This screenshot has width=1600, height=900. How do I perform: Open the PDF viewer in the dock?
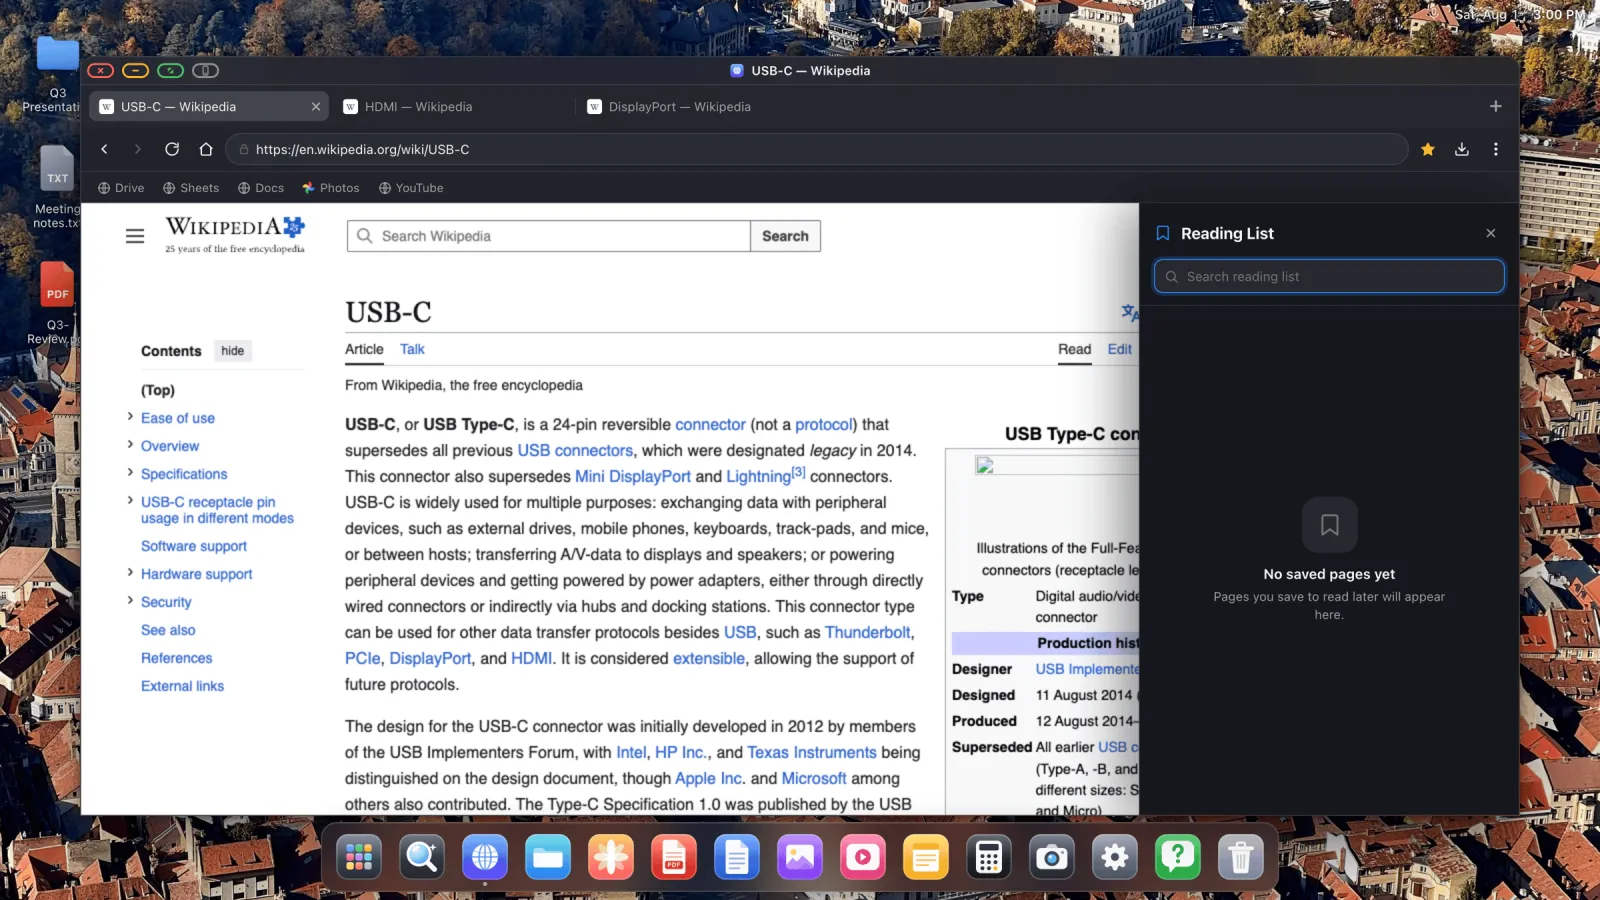click(x=674, y=857)
